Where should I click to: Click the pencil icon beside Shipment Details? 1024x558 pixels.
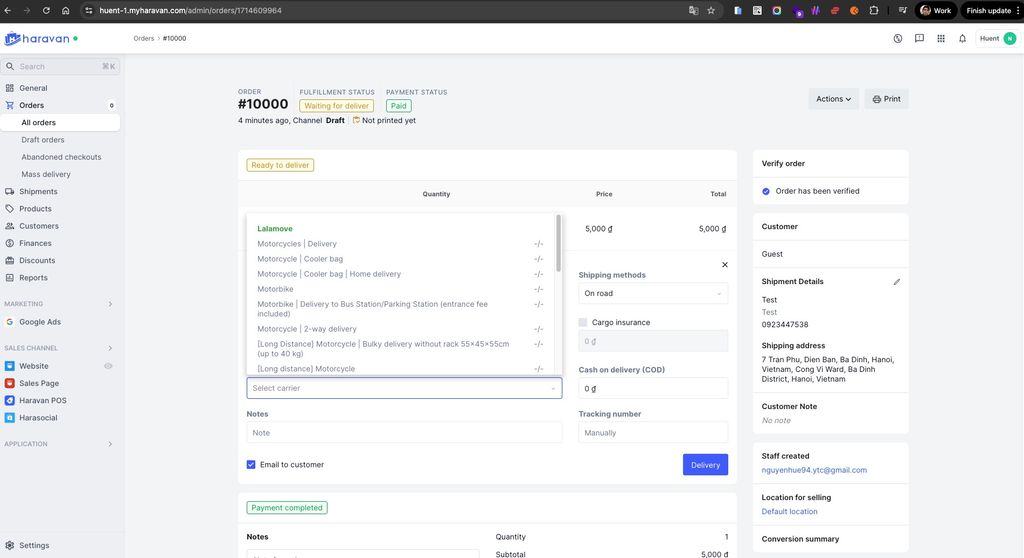897,282
